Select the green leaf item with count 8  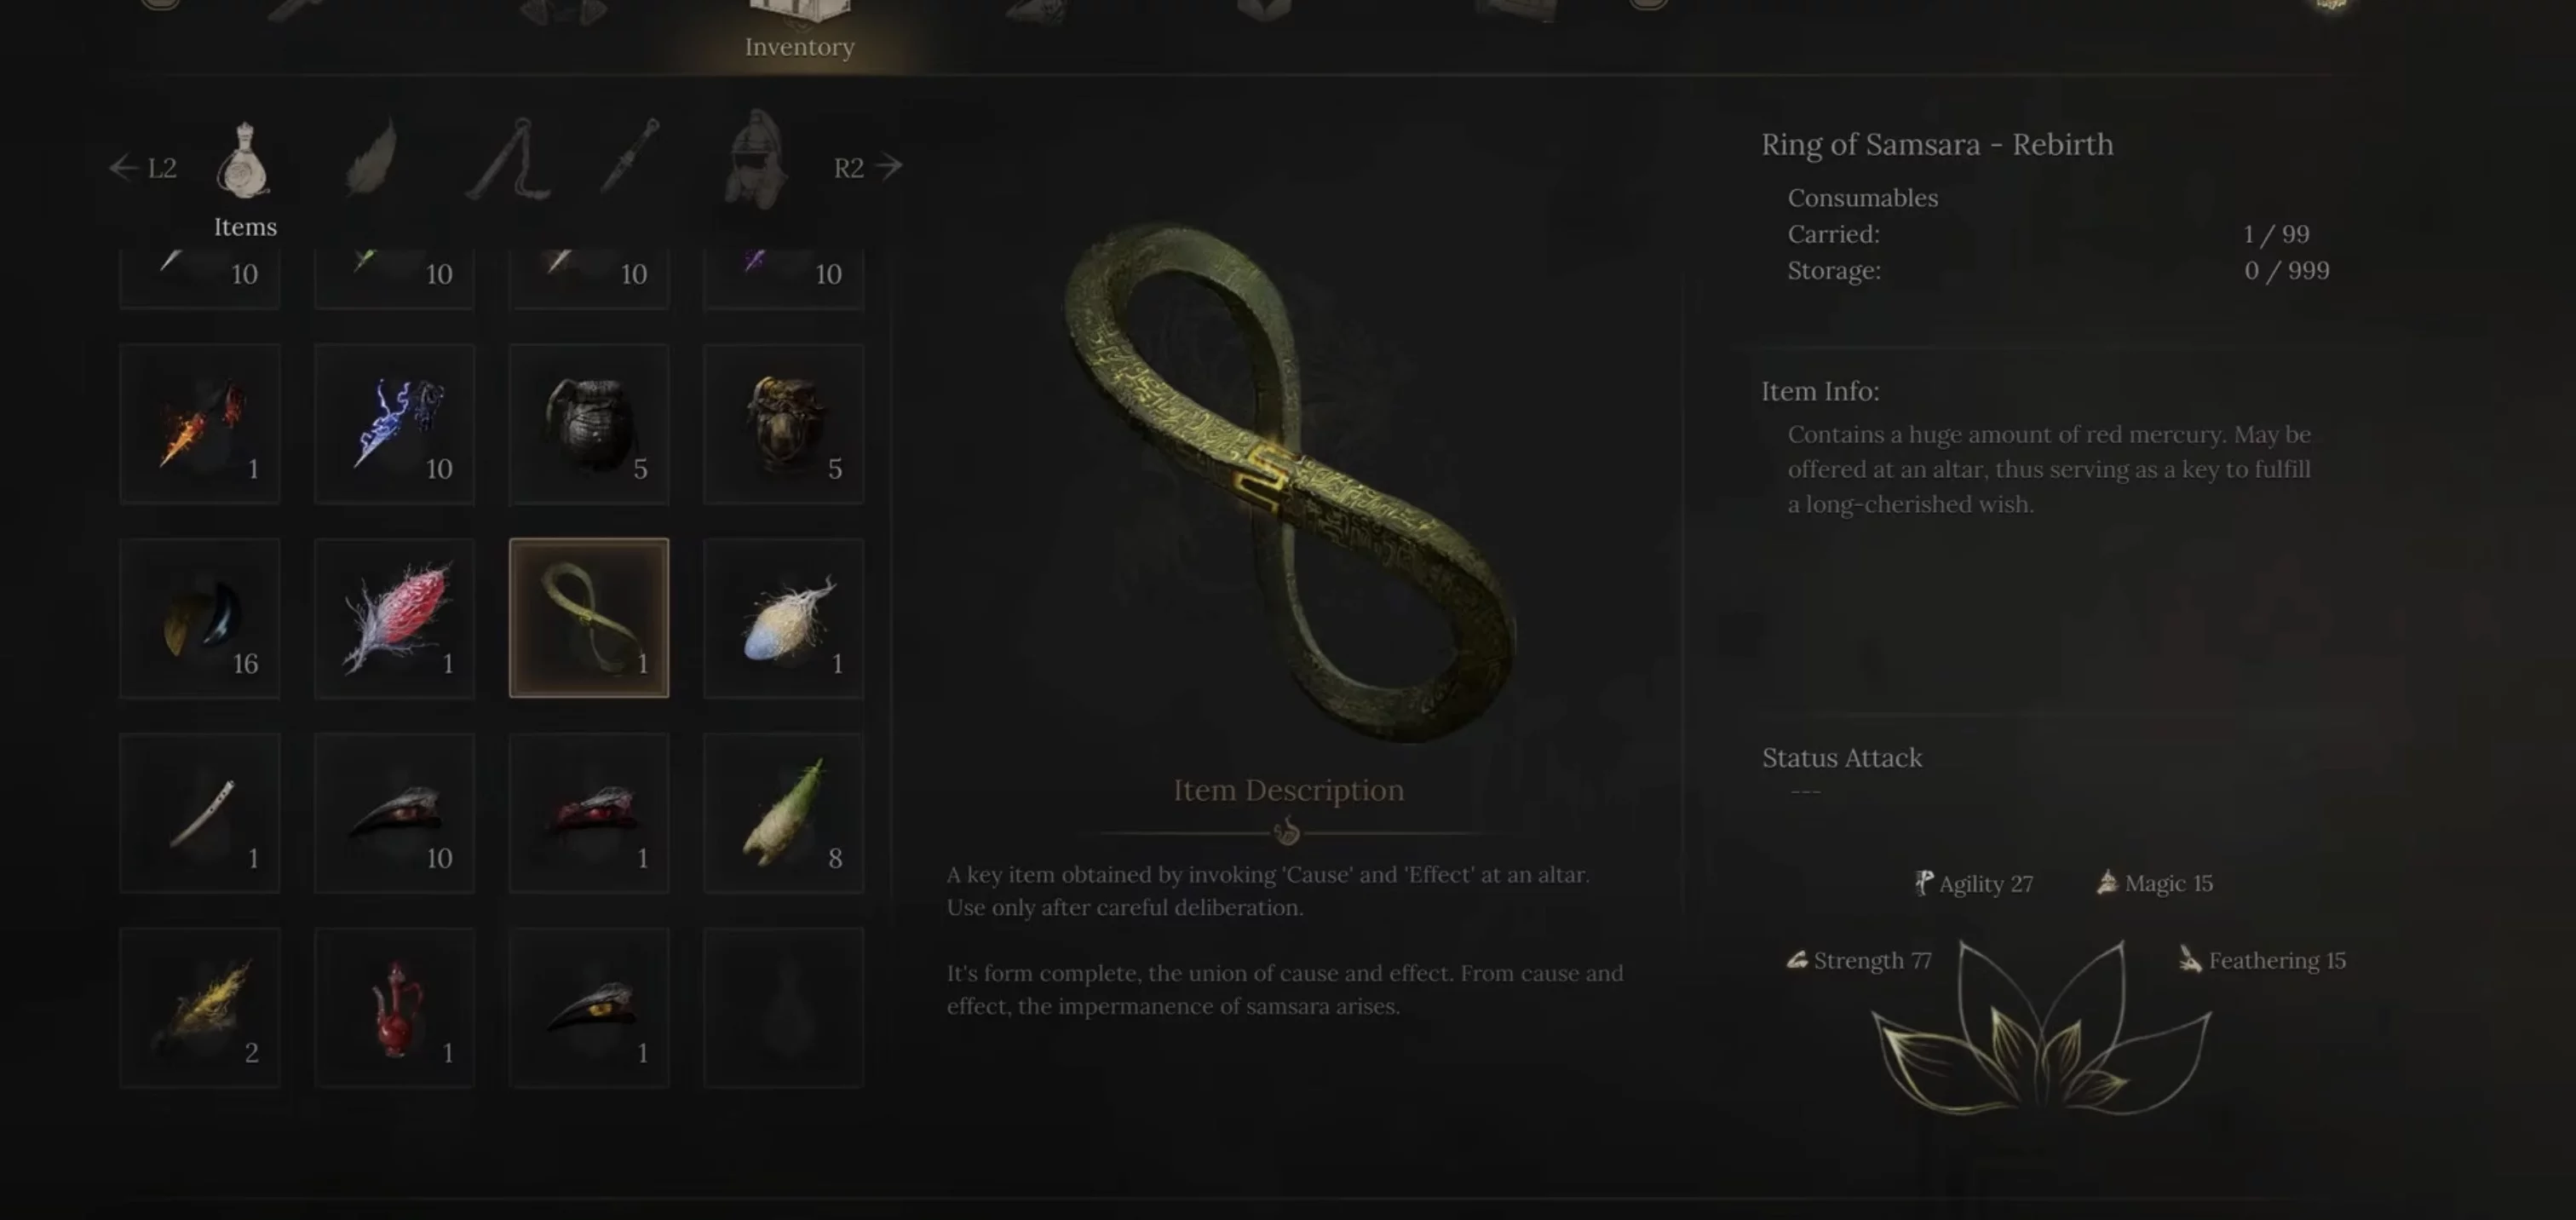(x=783, y=813)
